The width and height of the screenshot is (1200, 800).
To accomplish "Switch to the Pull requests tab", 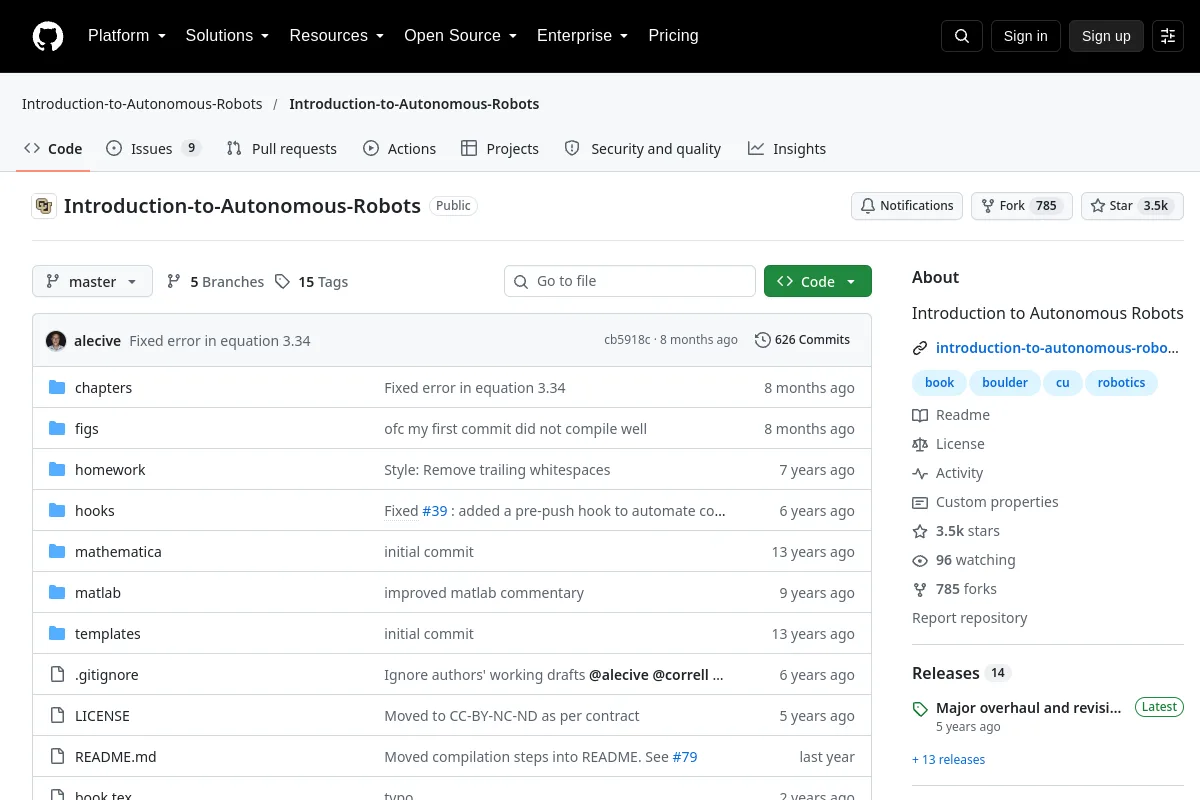I will tap(282, 148).
